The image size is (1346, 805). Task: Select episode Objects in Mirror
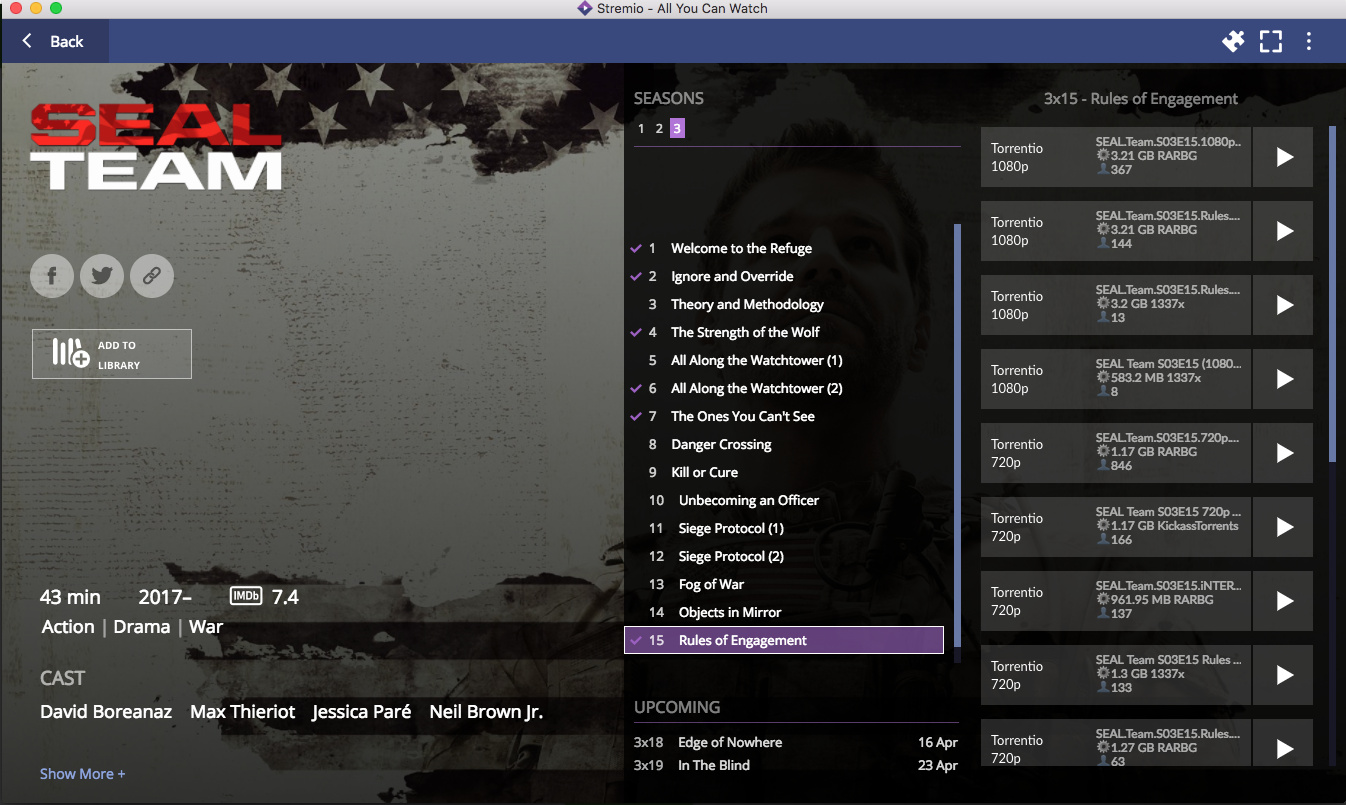784,612
